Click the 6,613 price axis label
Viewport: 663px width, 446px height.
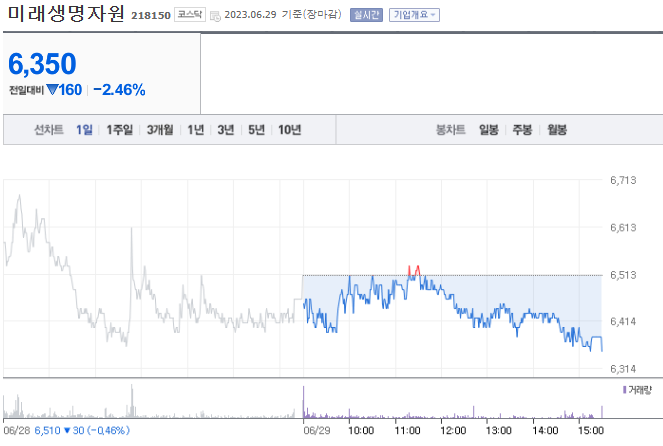623,228
